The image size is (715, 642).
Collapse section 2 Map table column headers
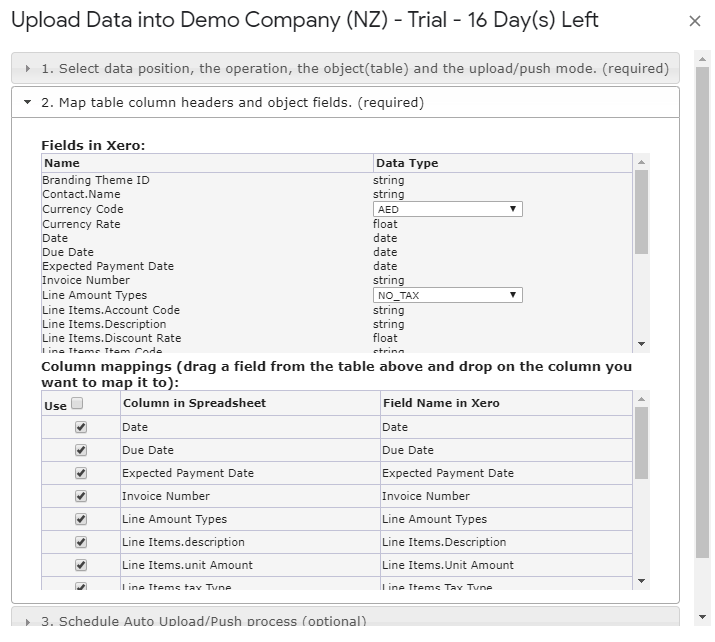tap(345, 103)
